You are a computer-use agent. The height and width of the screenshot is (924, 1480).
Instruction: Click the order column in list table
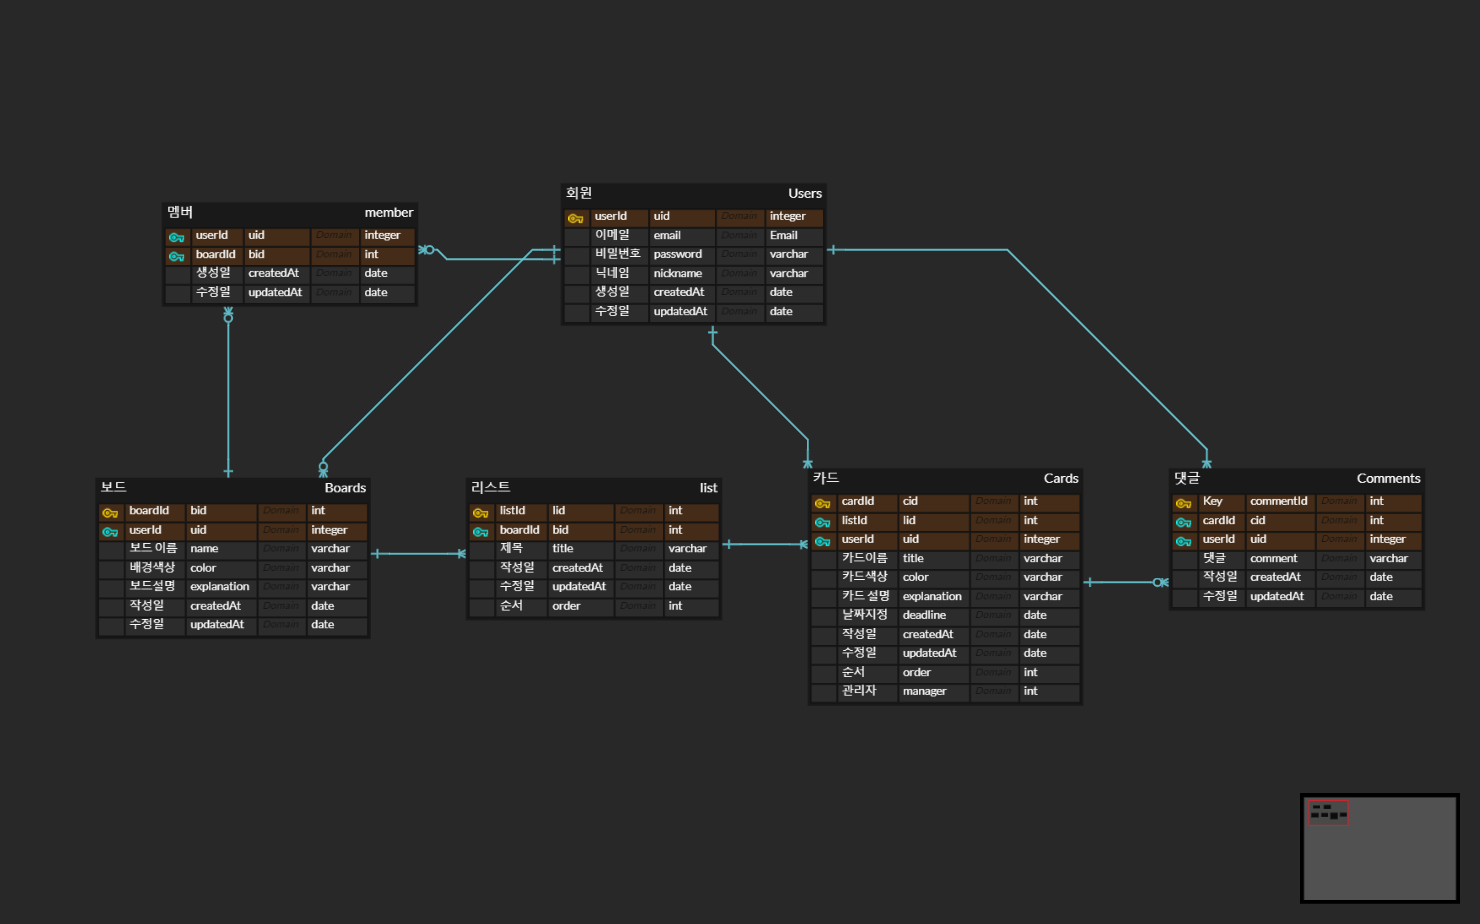pyautogui.click(x=566, y=606)
